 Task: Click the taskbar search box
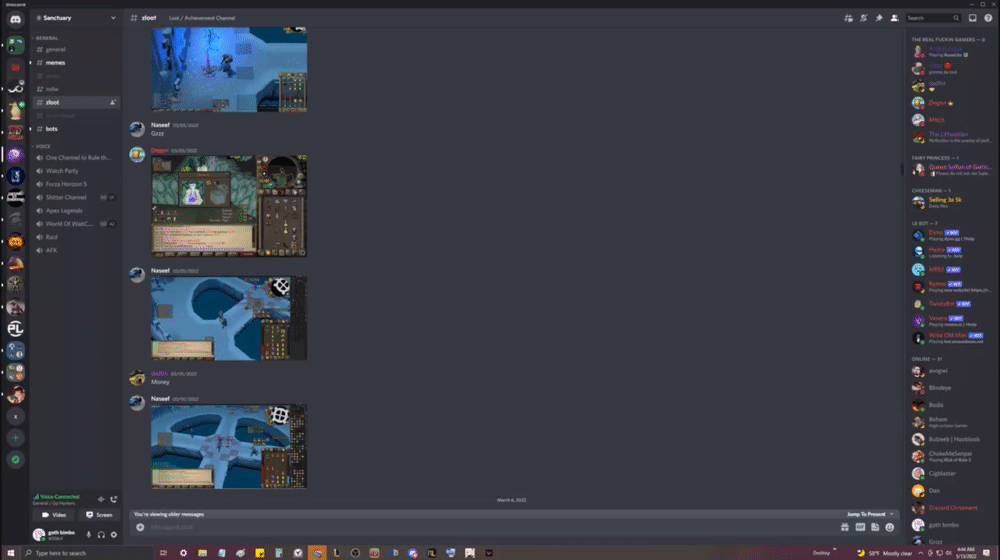coord(87,553)
